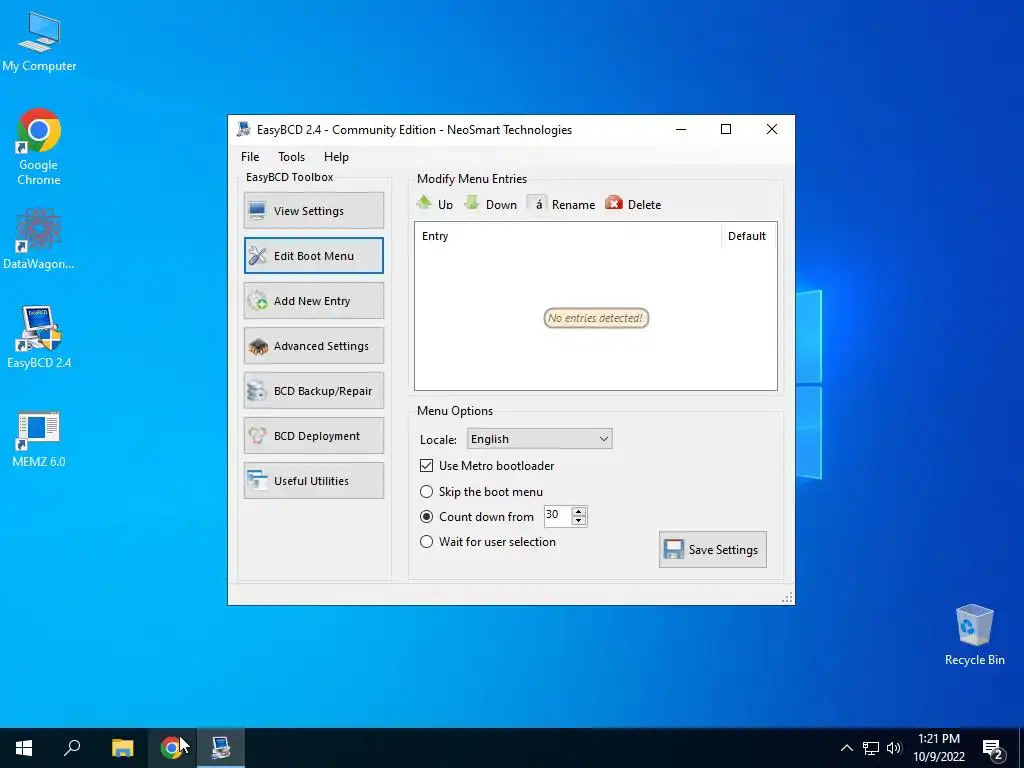The image size is (1024, 768).
Task: Open File Explorer from taskbar
Action: click(x=122, y=748)
